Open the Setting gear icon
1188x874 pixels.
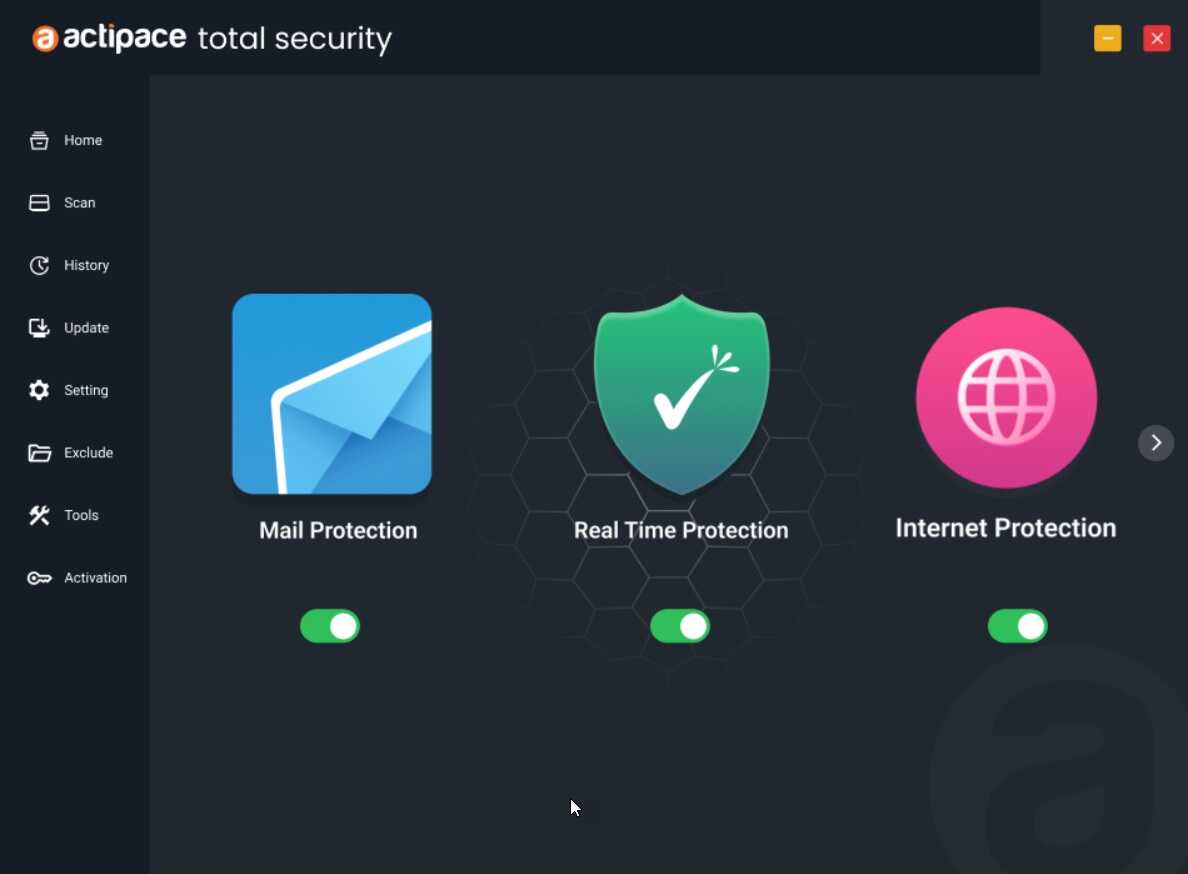[39, 390]
